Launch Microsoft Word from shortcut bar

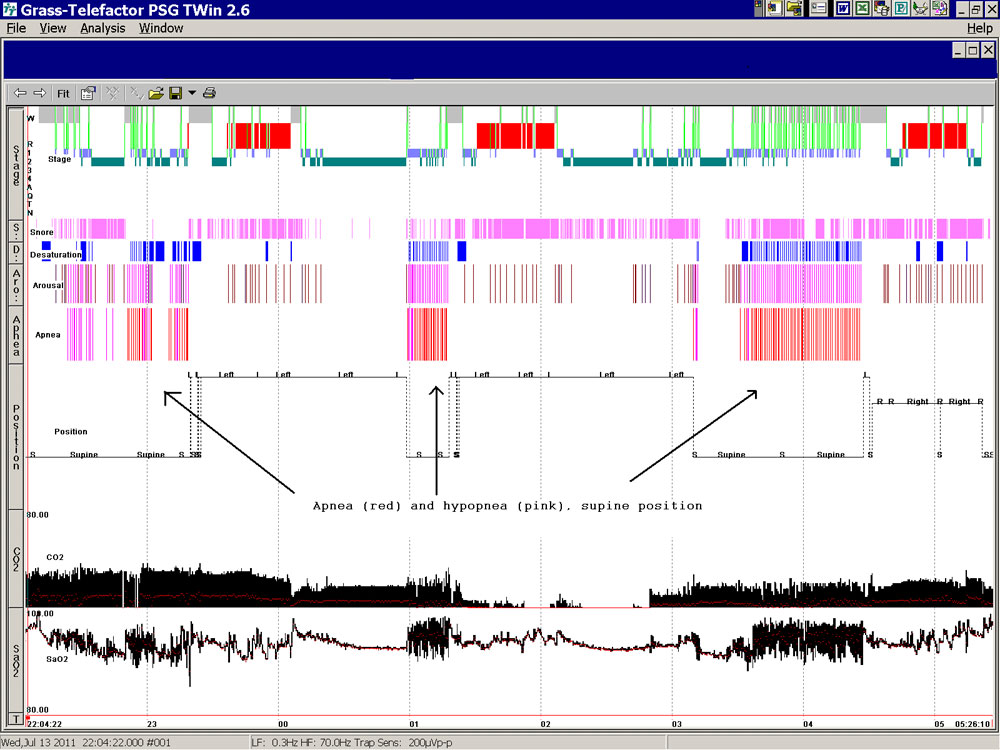coord(843,9)
